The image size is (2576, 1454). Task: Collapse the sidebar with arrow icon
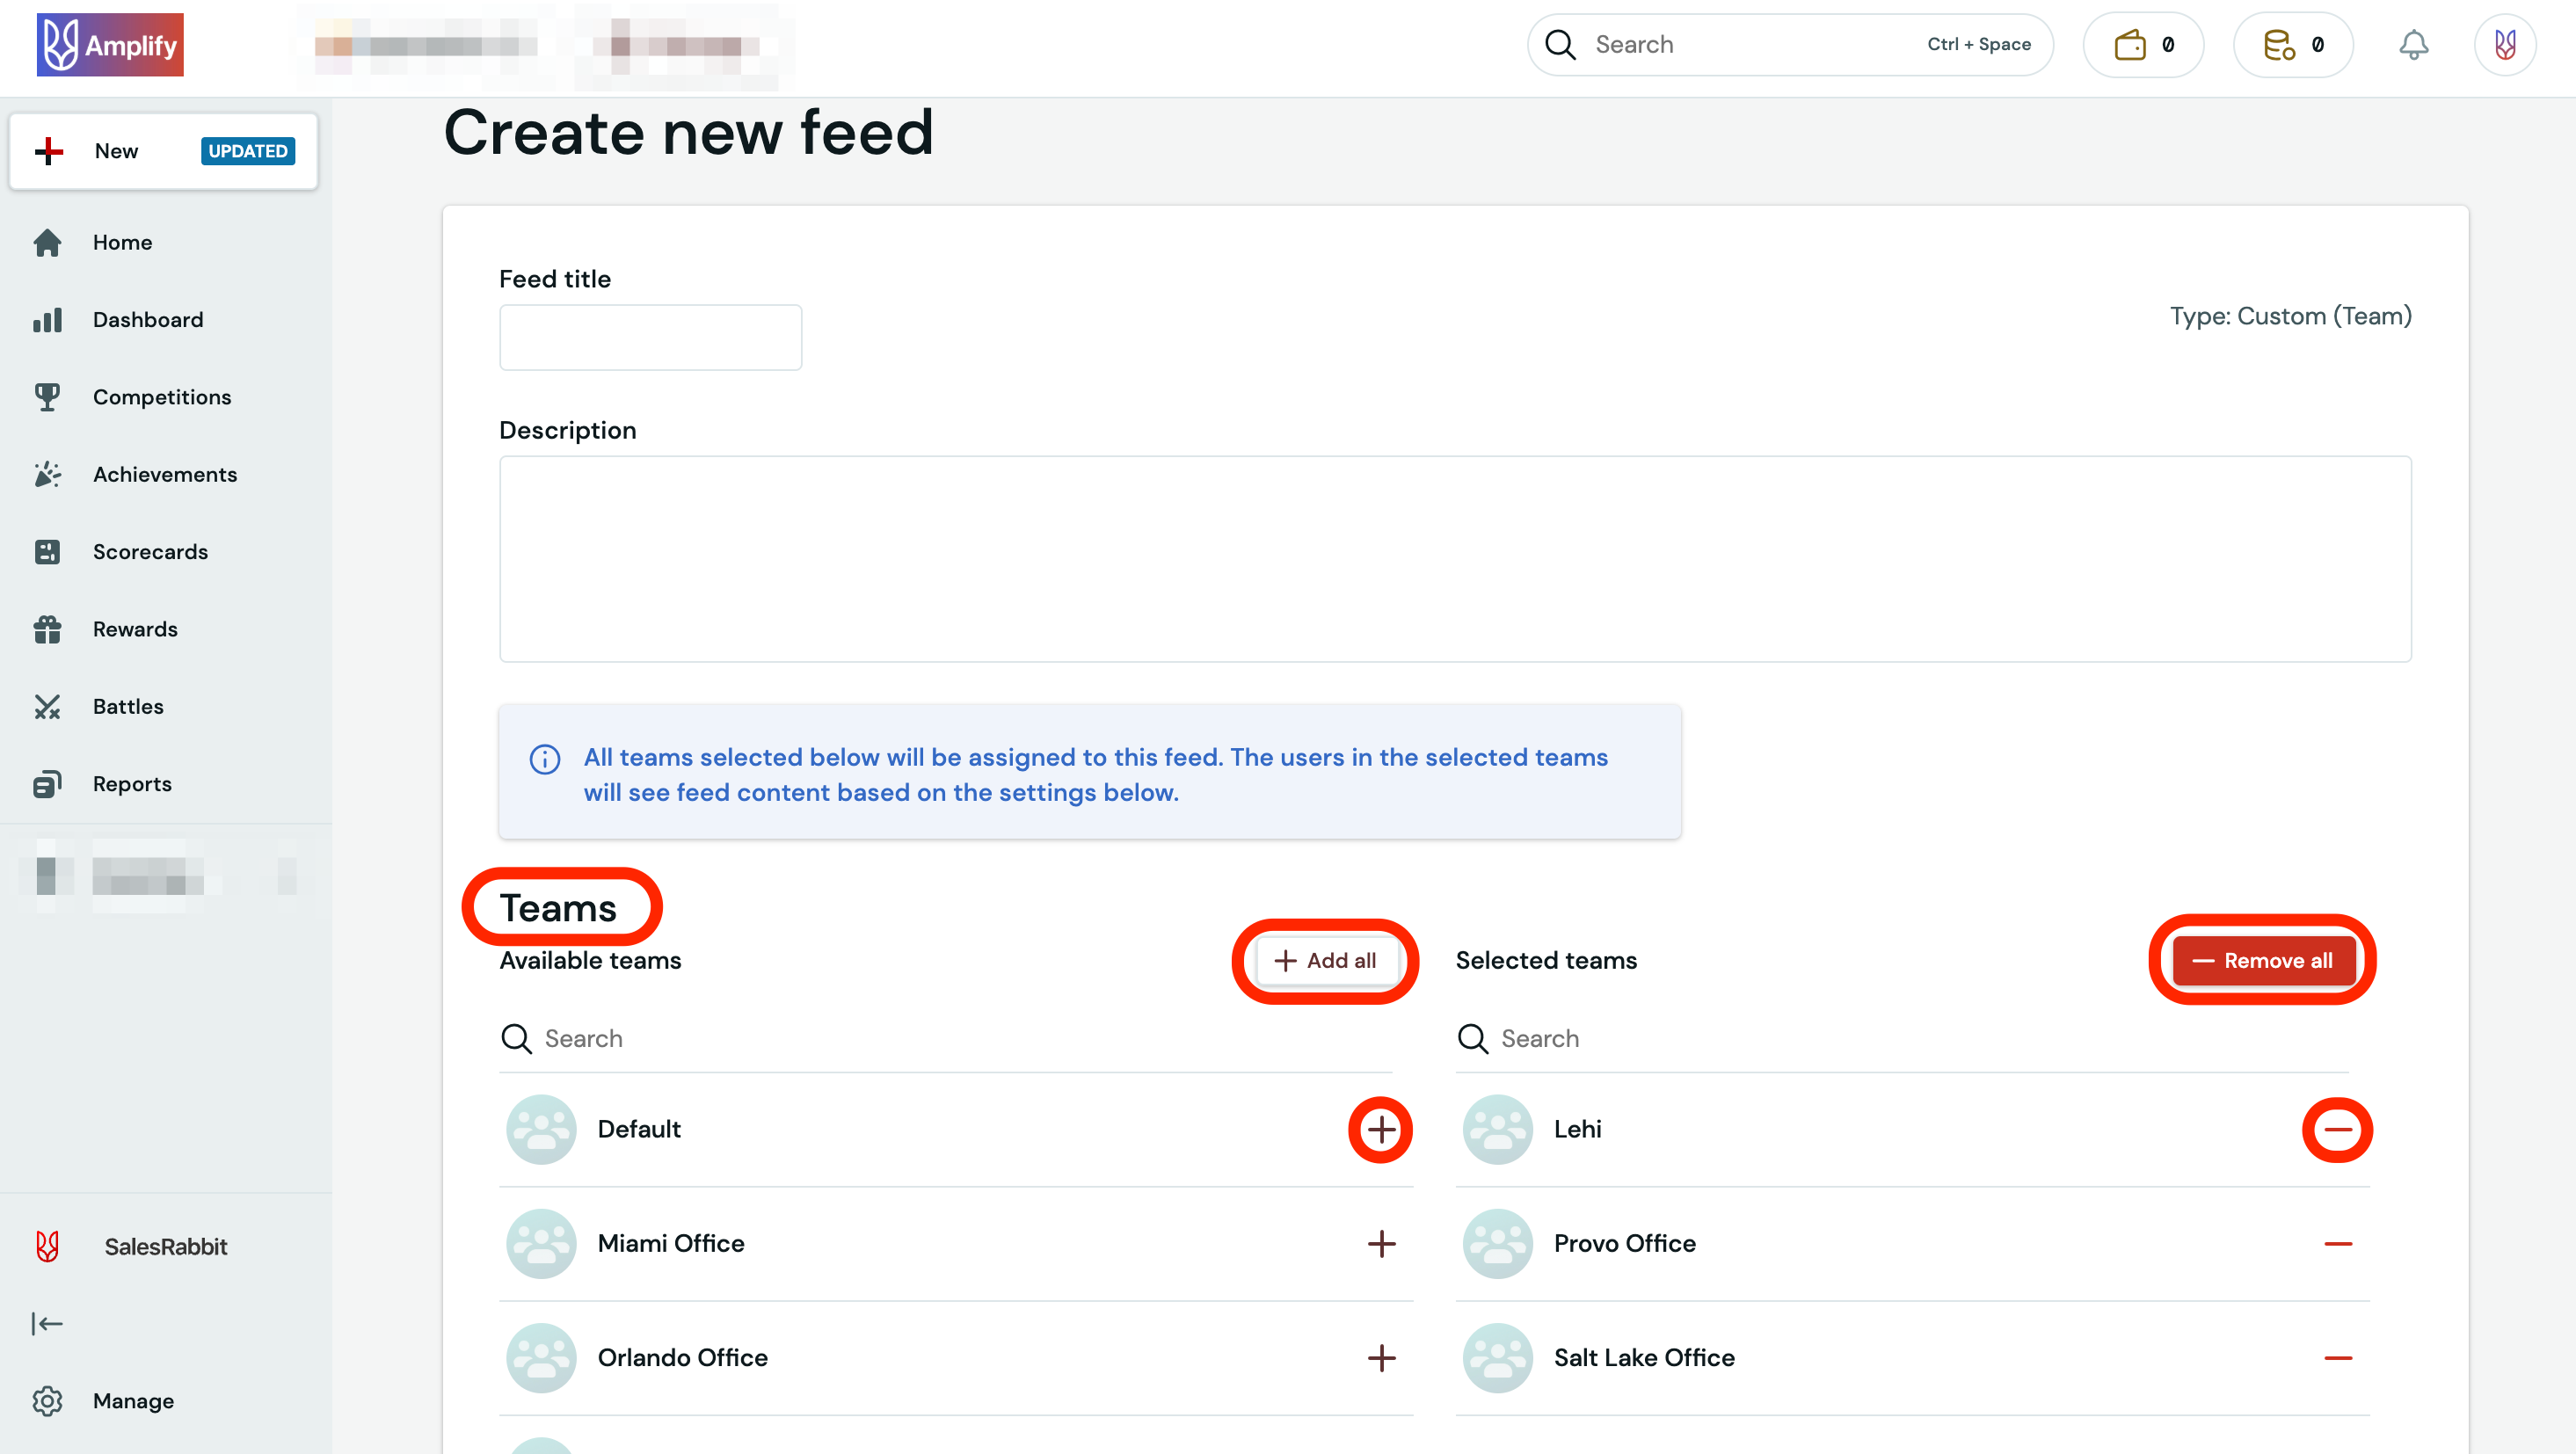click(x=46, y=1323)
